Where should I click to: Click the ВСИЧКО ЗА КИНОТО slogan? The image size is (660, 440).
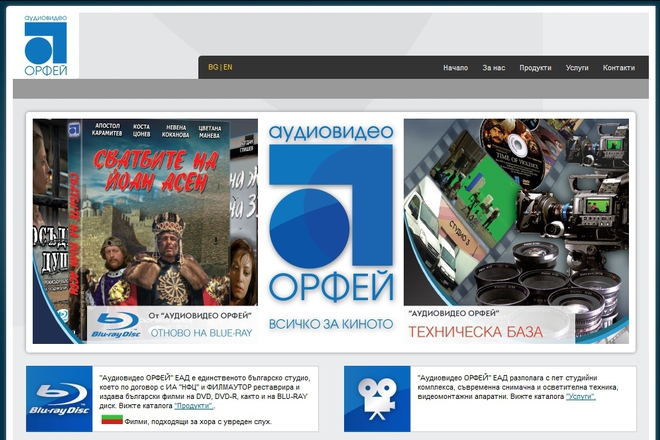[331, 324]
